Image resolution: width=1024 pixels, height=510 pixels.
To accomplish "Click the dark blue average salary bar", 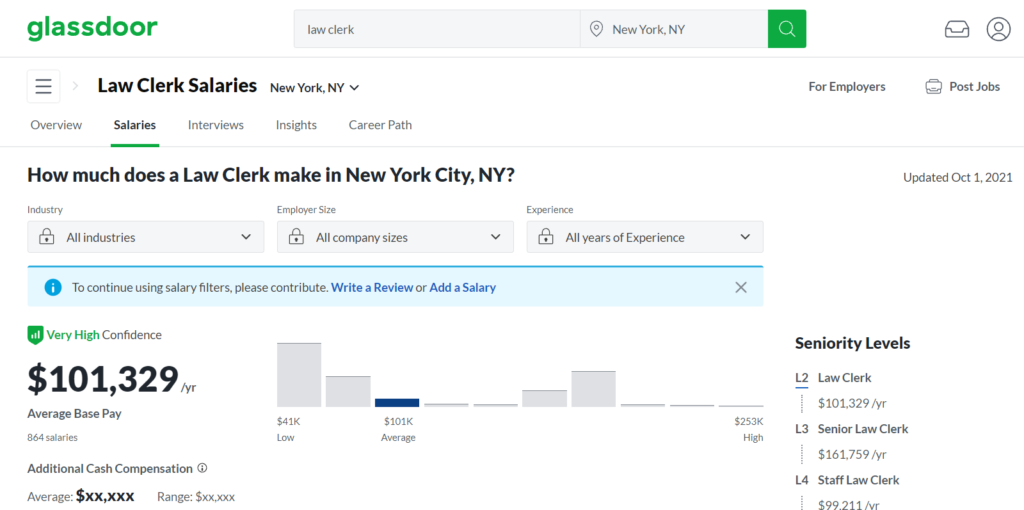I will pyautogui.click(x=397, y=402).
